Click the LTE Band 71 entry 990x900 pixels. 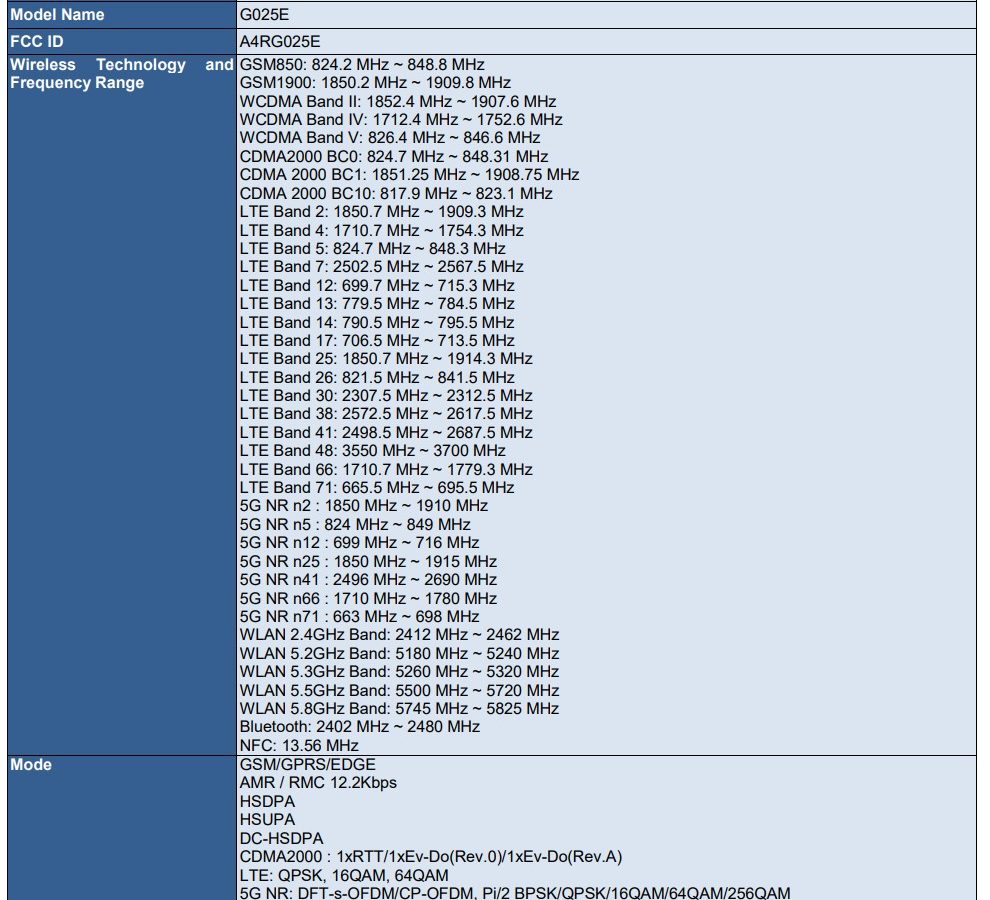click(x=377, y=488)
